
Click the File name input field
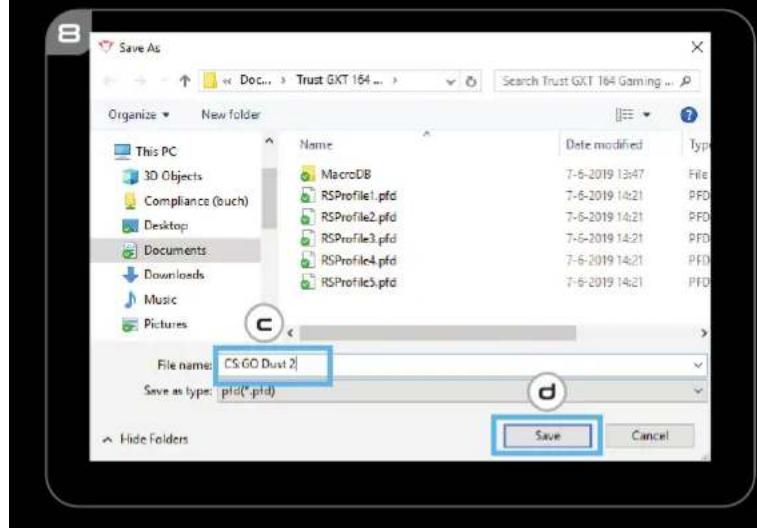point(462,364)
